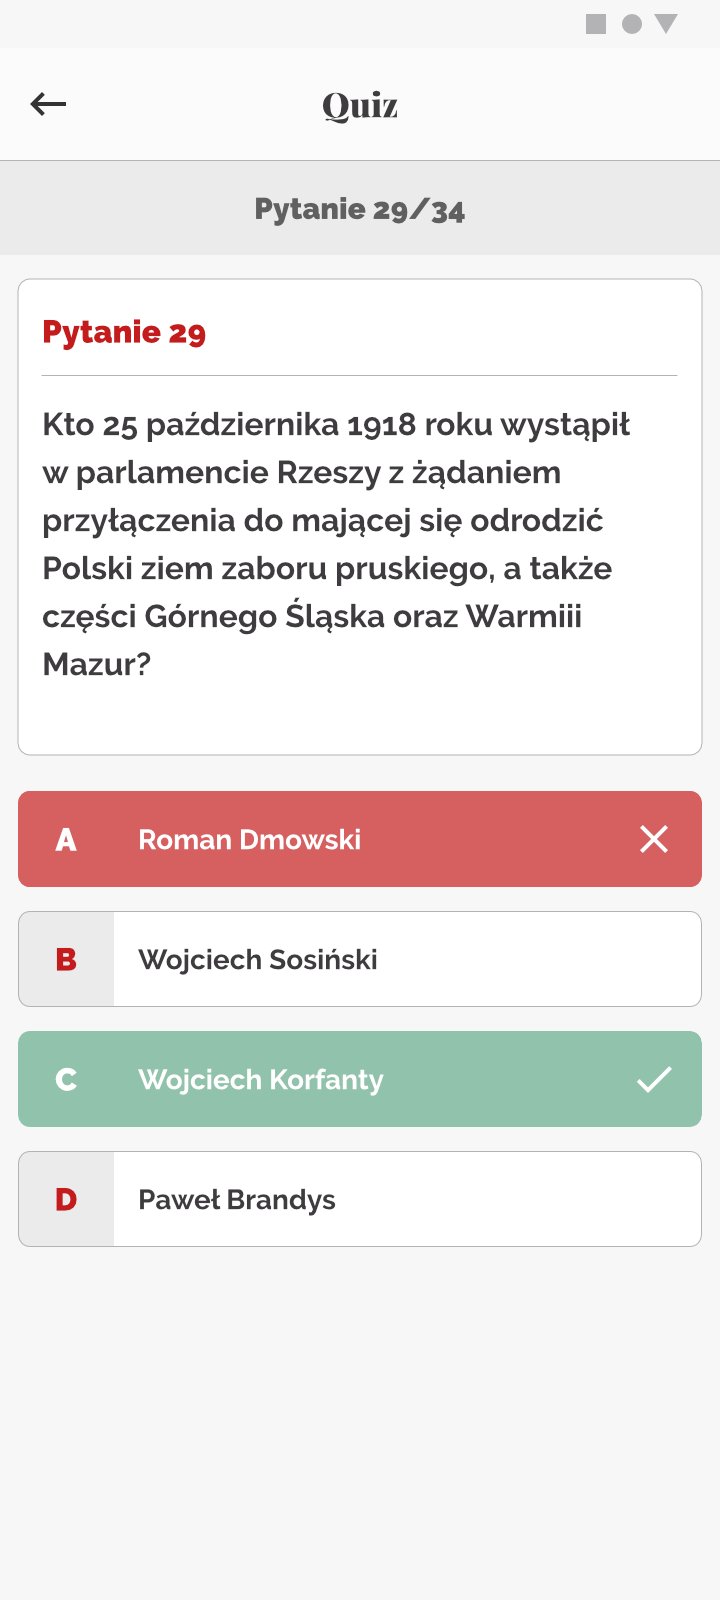The width and height of the screenshot is (720, 1600).
Task: Tap the triangle icon in status bar
Action: 666,24
